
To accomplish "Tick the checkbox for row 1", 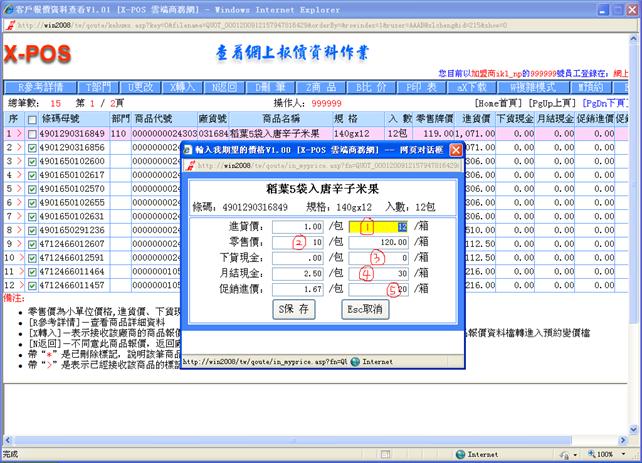I will pos(34,132).
